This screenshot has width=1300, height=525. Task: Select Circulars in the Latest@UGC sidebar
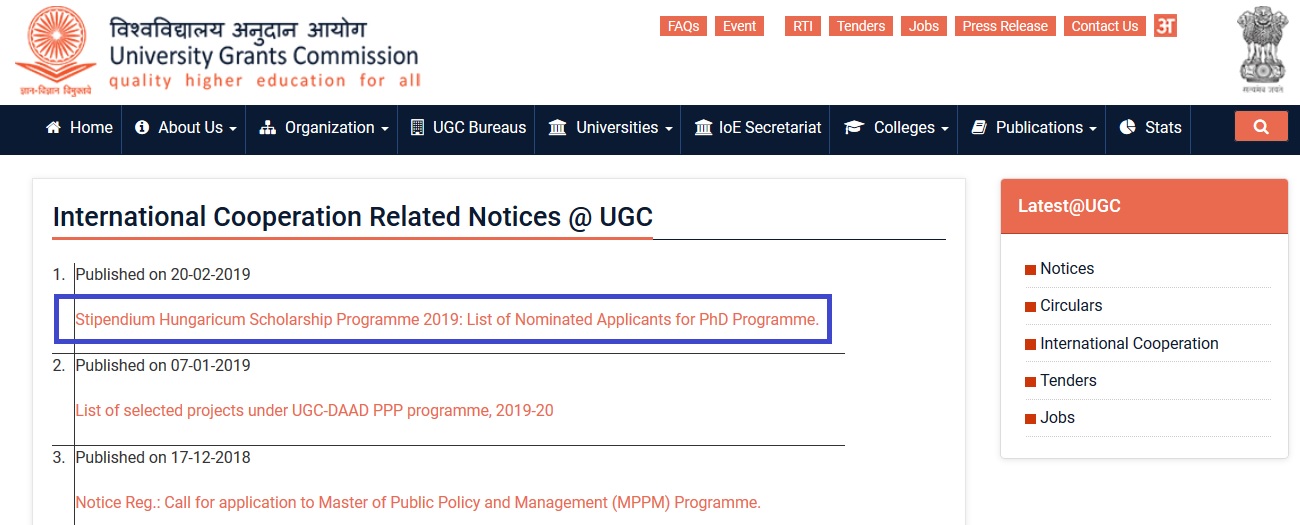point(1071,305)
